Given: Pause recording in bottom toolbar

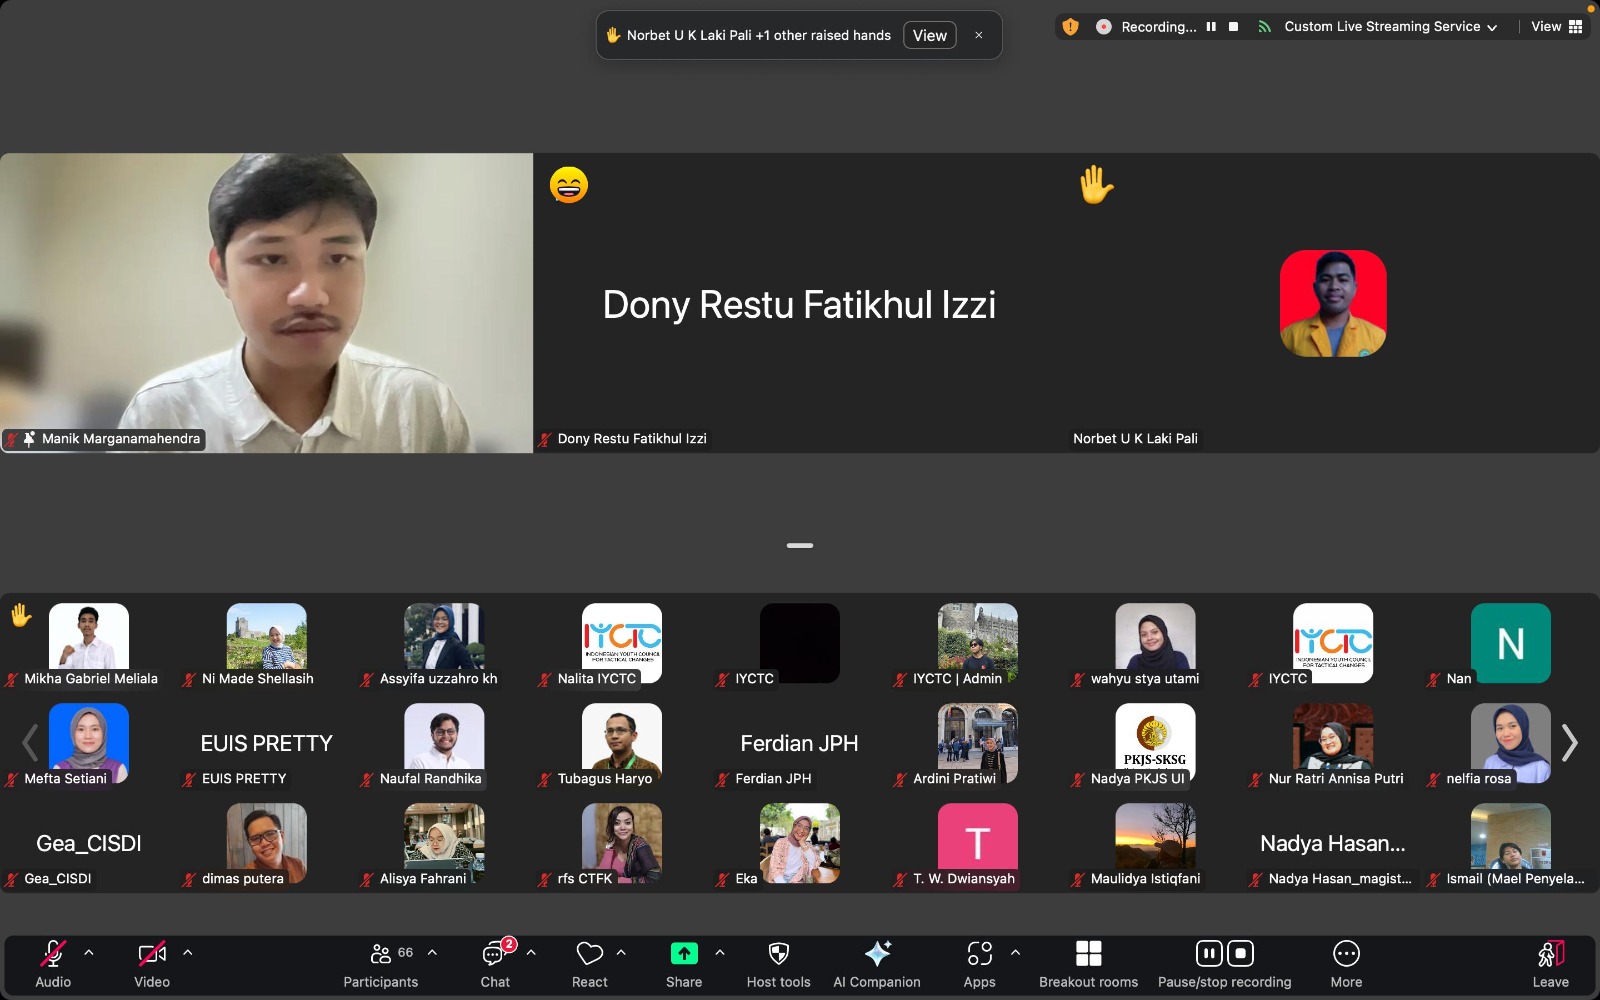Looking at the screenshot, I should pyautogui.click(x=1209, y=954).
